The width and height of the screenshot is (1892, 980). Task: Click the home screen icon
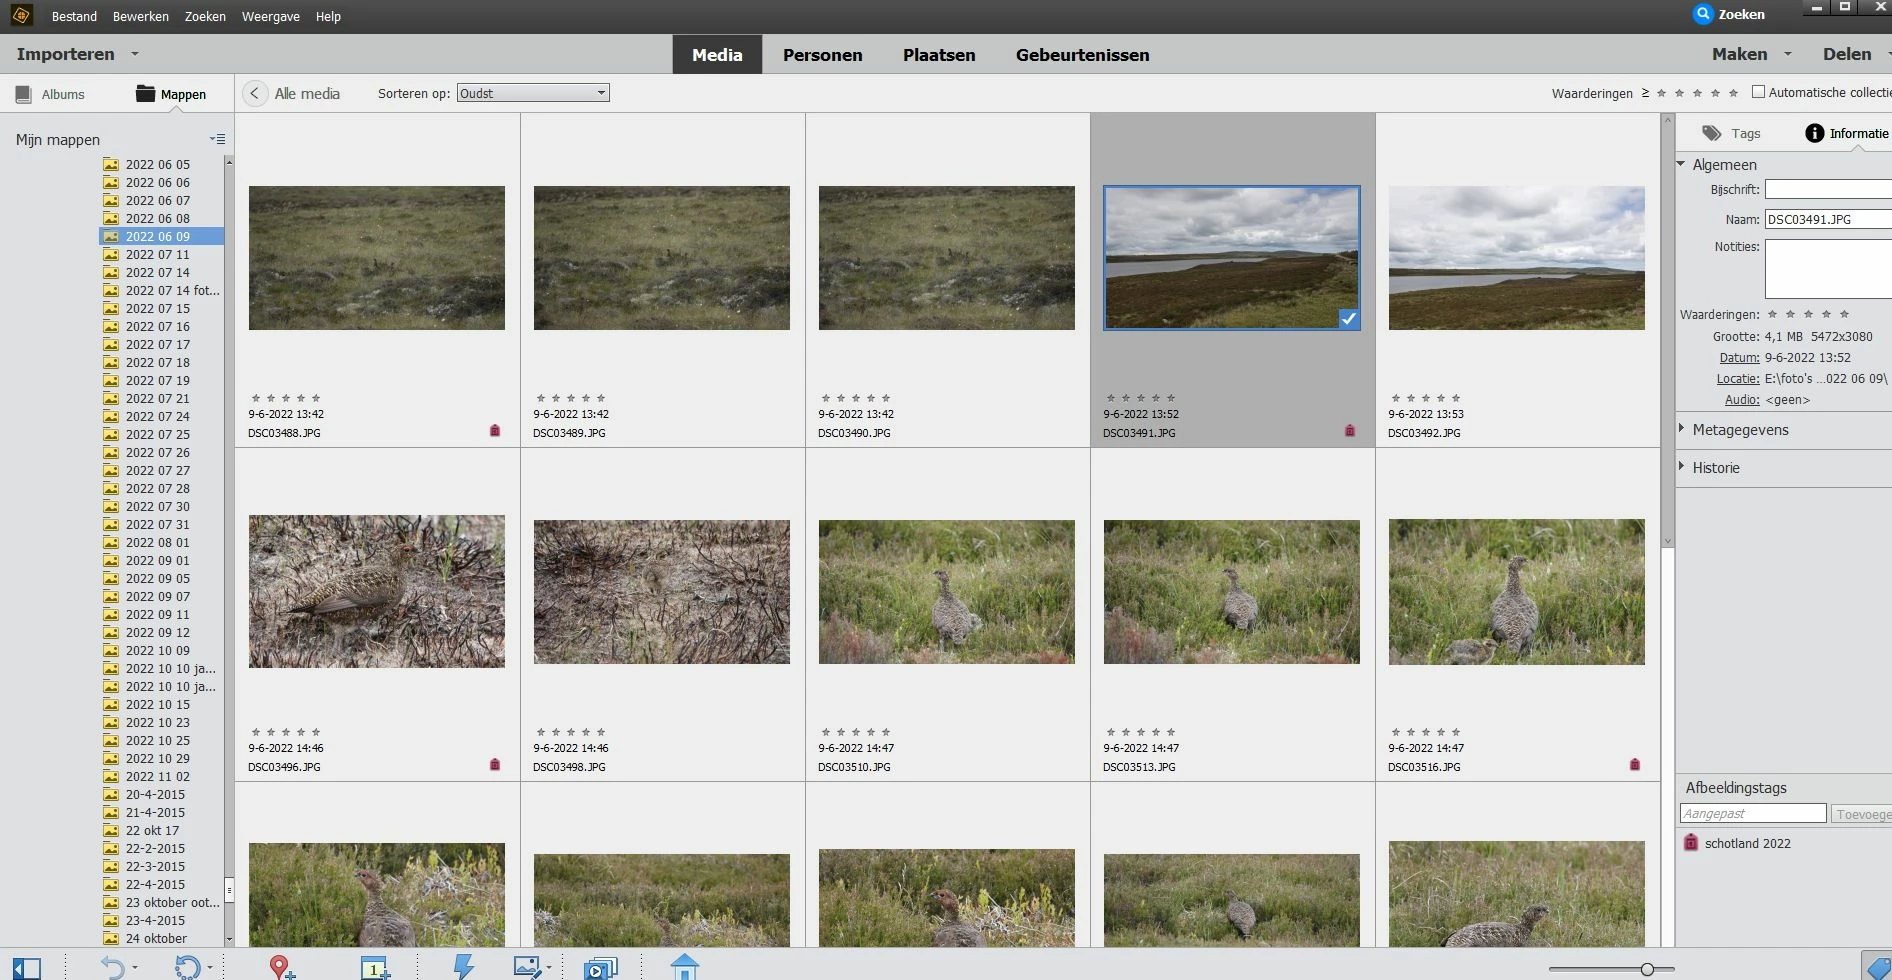click(684, 967)
